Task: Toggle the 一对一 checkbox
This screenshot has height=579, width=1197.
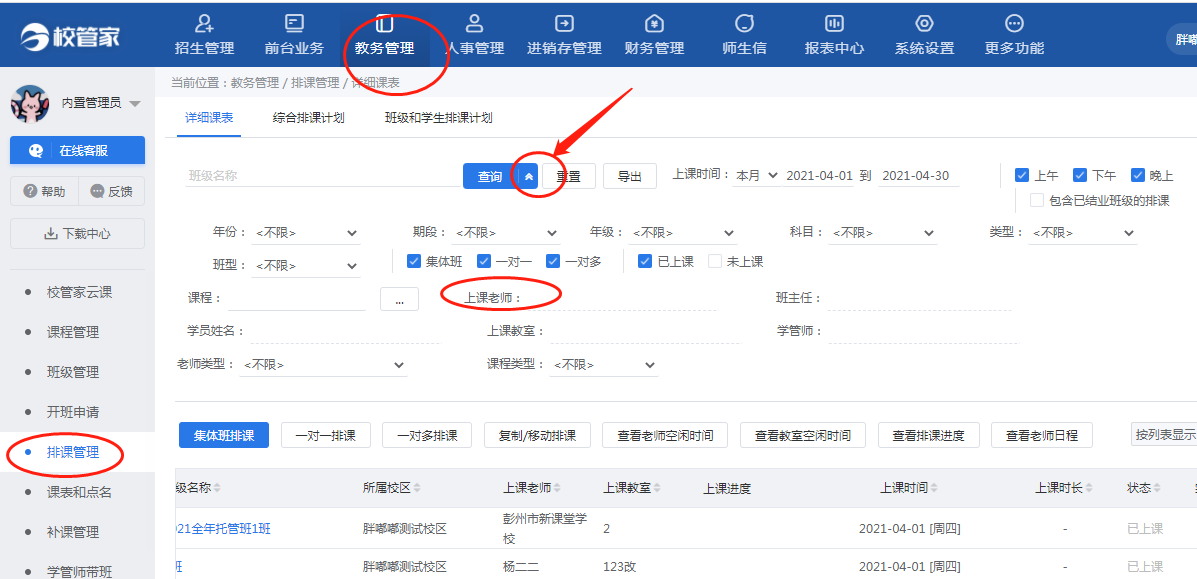Action: tap(484, 261)
